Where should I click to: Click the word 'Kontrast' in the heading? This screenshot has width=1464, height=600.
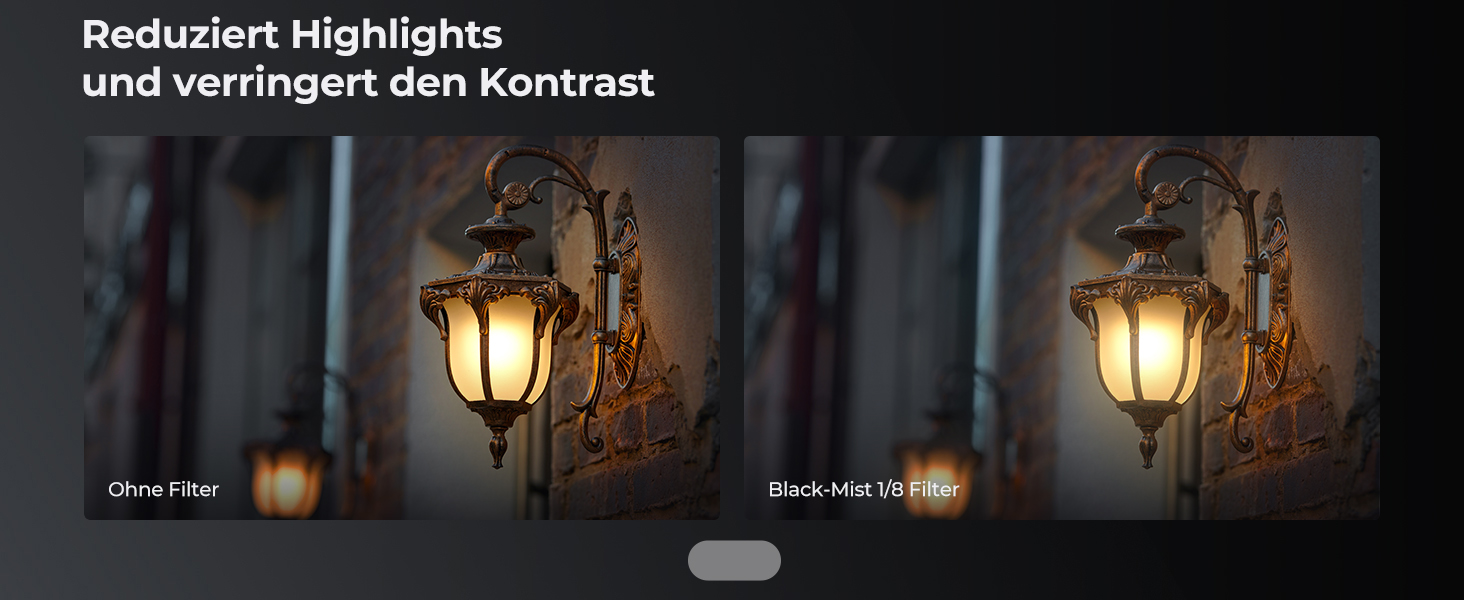point(567,83)
